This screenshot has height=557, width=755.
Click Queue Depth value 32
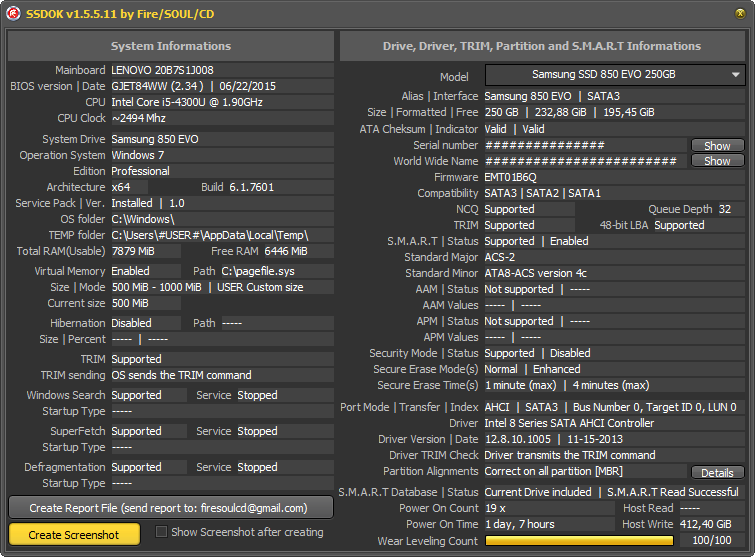(725, 209)
